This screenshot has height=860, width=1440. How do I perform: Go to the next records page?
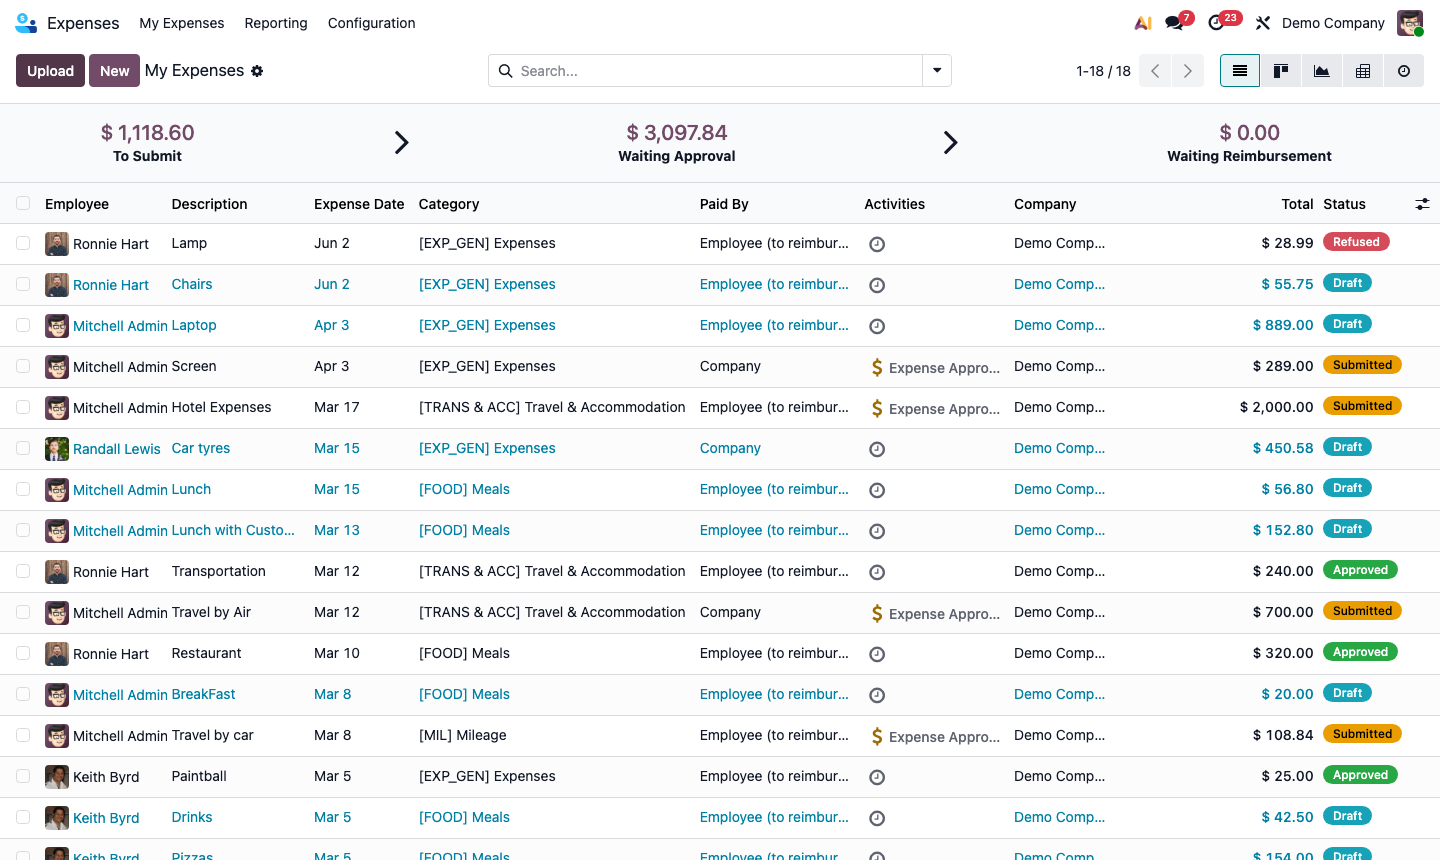[1187, 70]
